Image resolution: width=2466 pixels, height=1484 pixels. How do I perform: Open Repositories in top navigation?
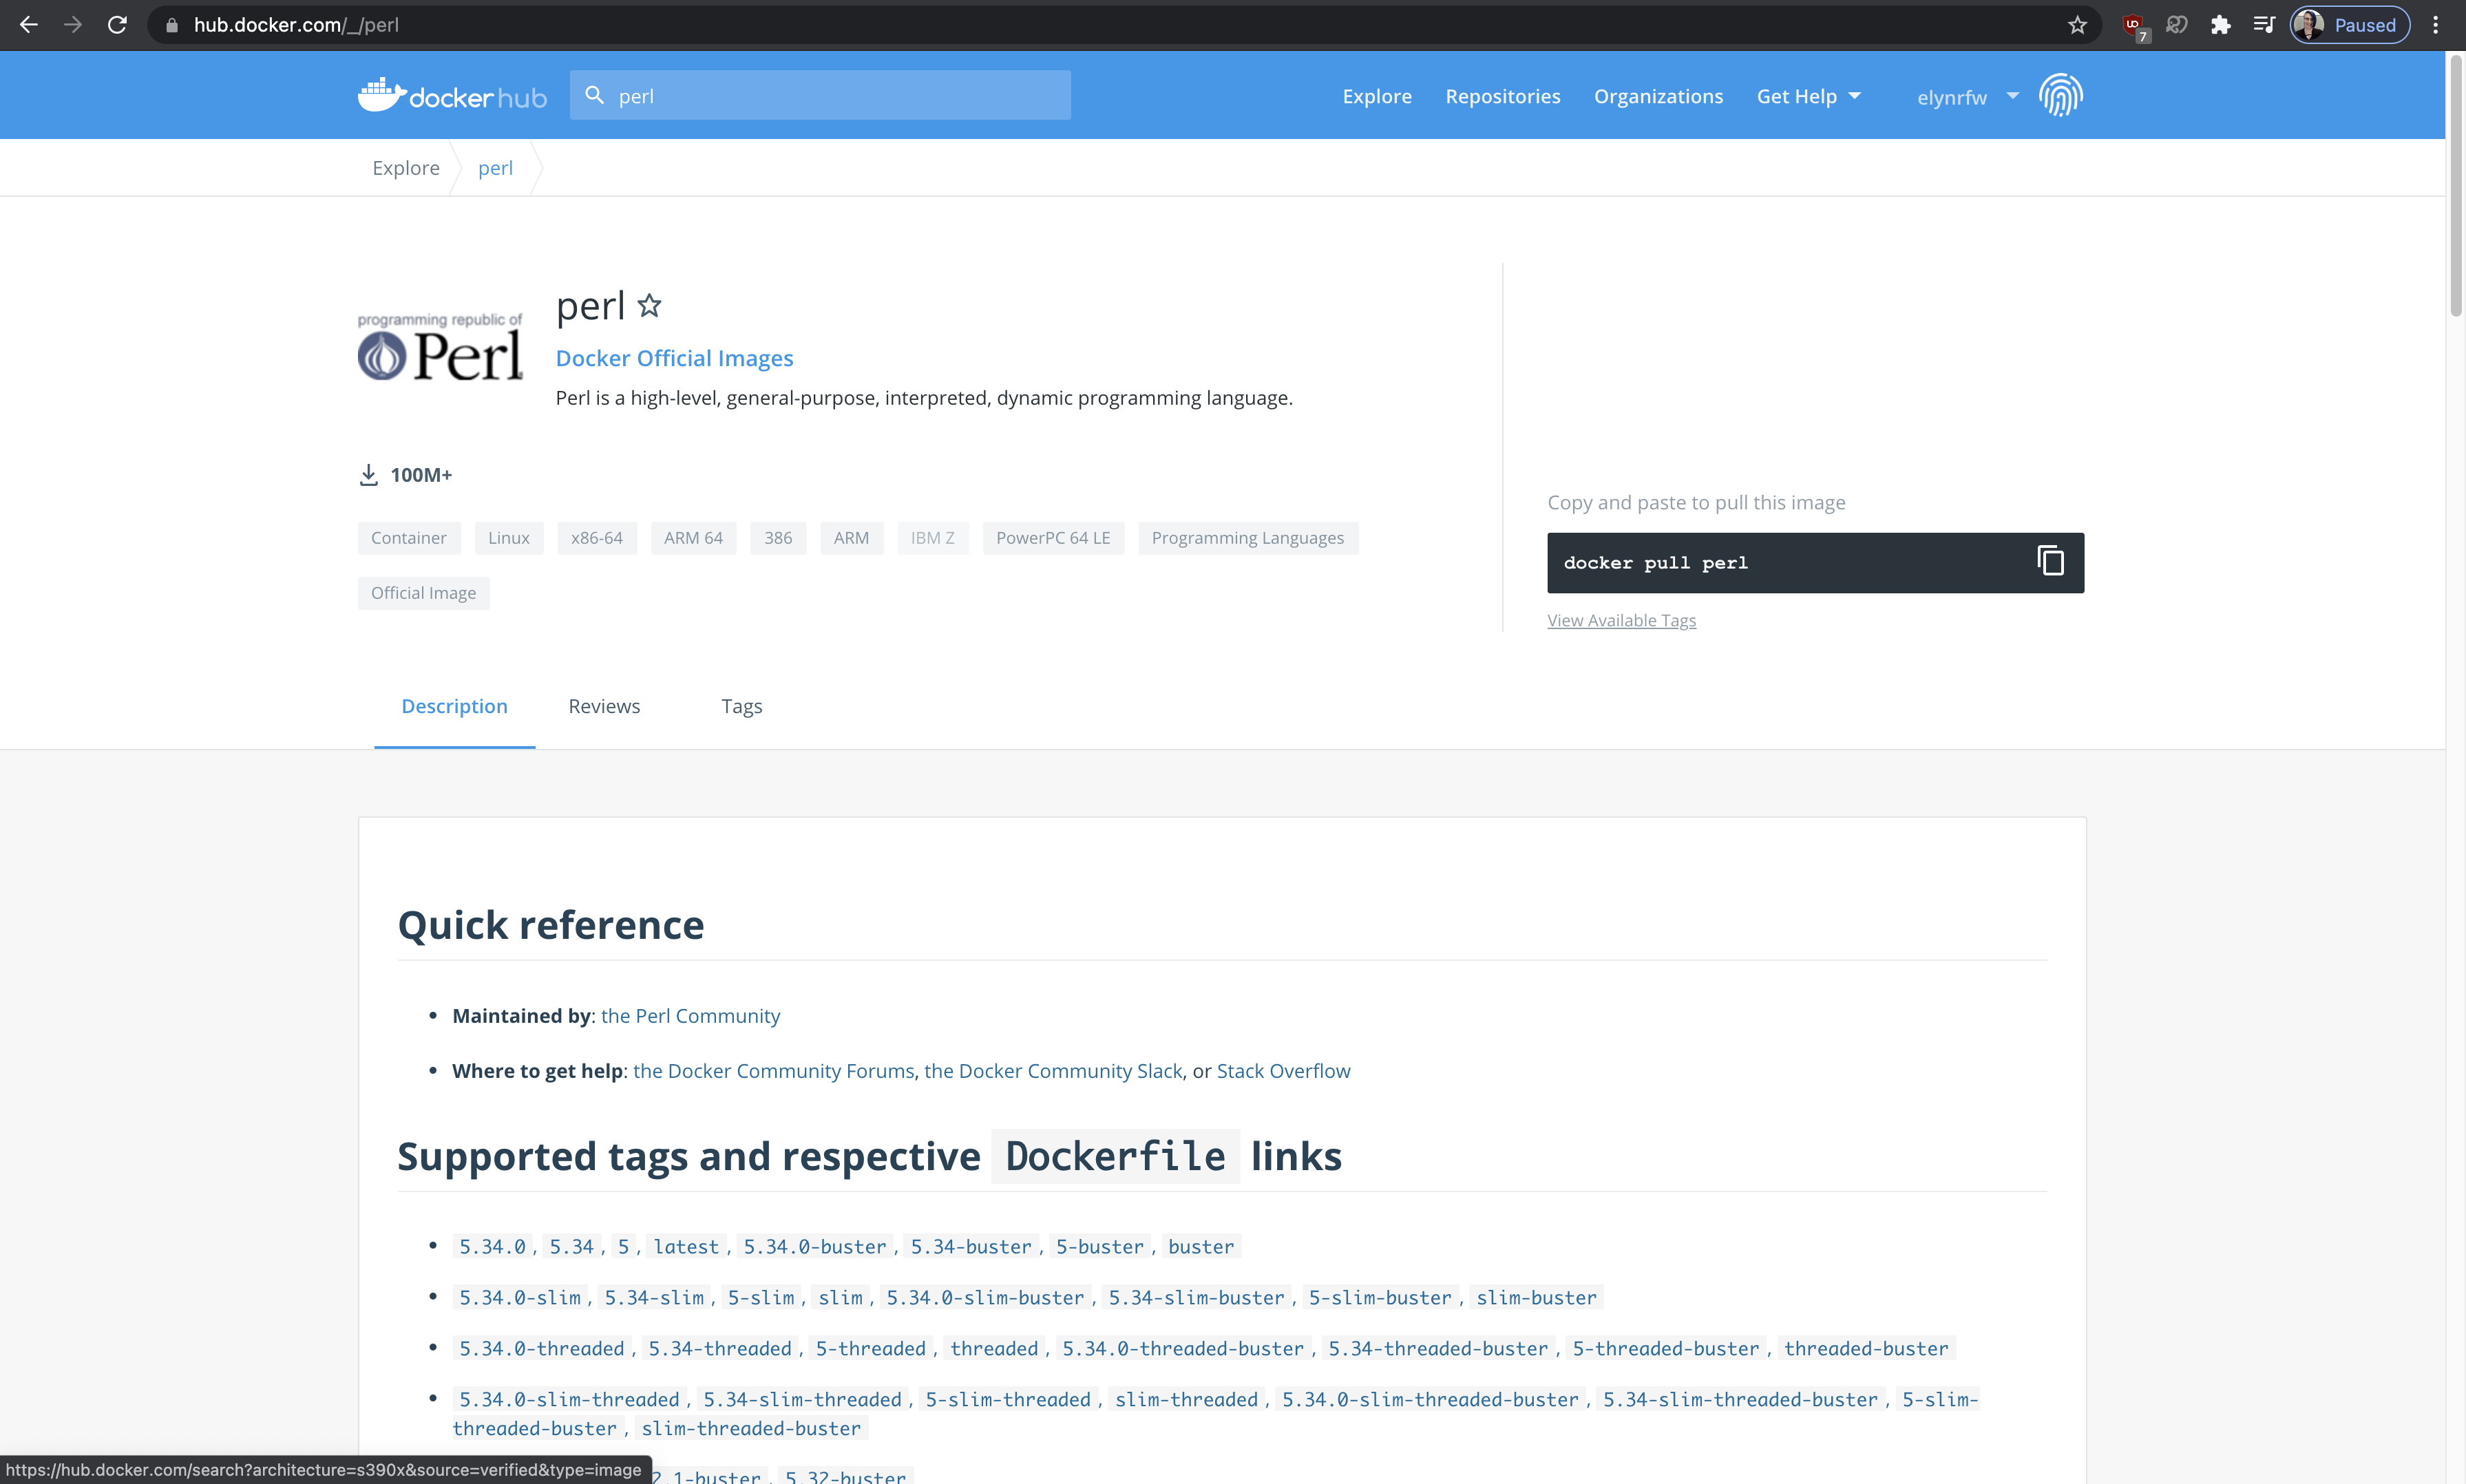tap(1502, 96)
